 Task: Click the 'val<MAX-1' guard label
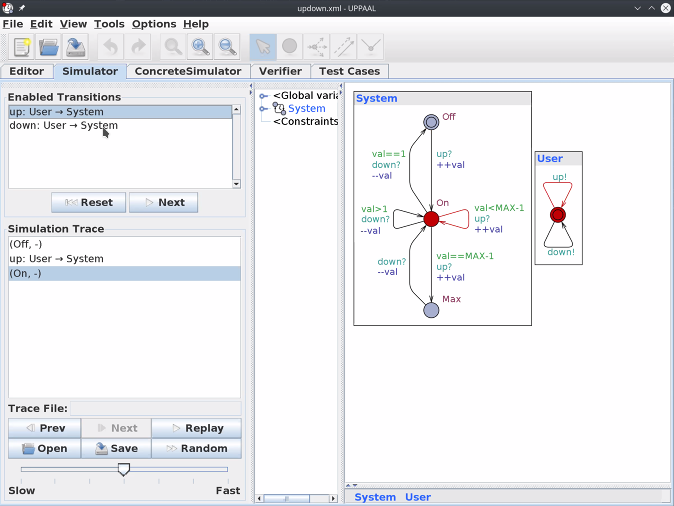point(499,208)
